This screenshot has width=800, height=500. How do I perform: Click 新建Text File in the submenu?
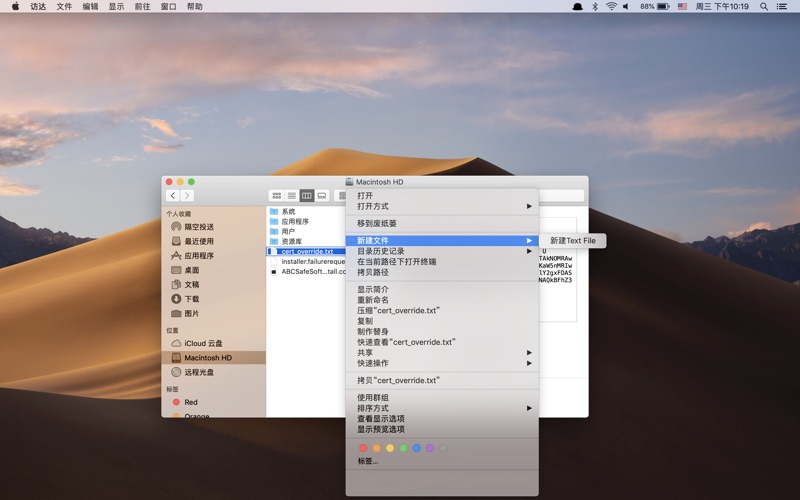pyautogui.click(x=572, y=241)
